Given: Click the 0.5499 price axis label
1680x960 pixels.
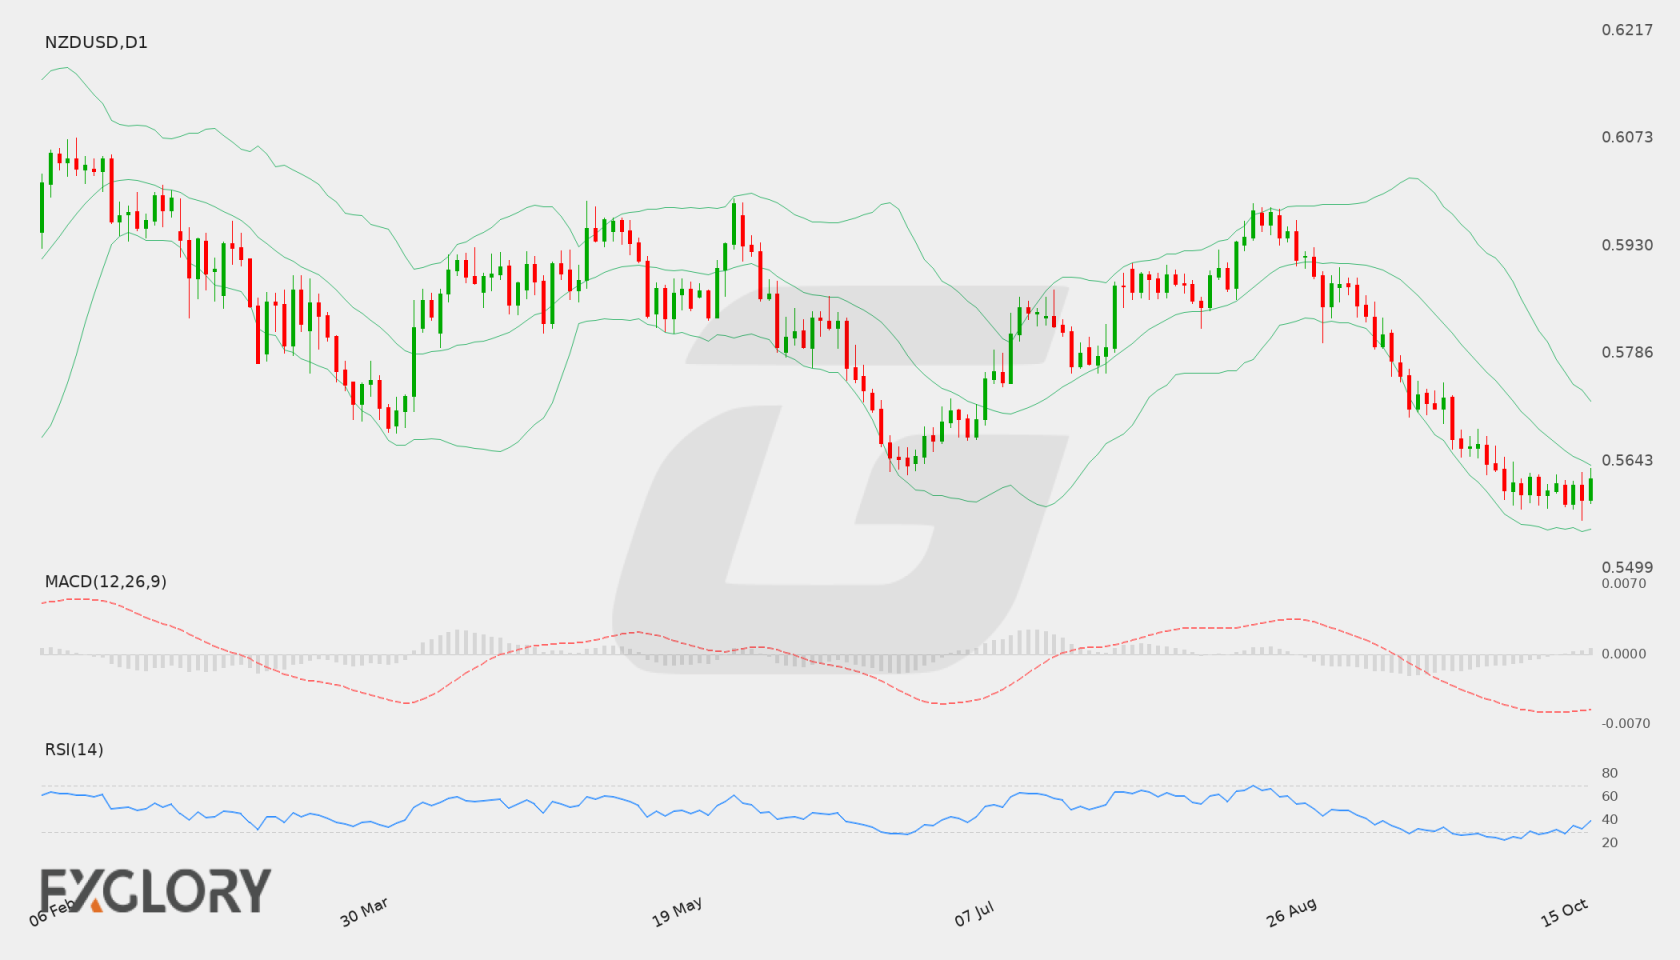Looking at the screenshot, I should (1627, 567).
